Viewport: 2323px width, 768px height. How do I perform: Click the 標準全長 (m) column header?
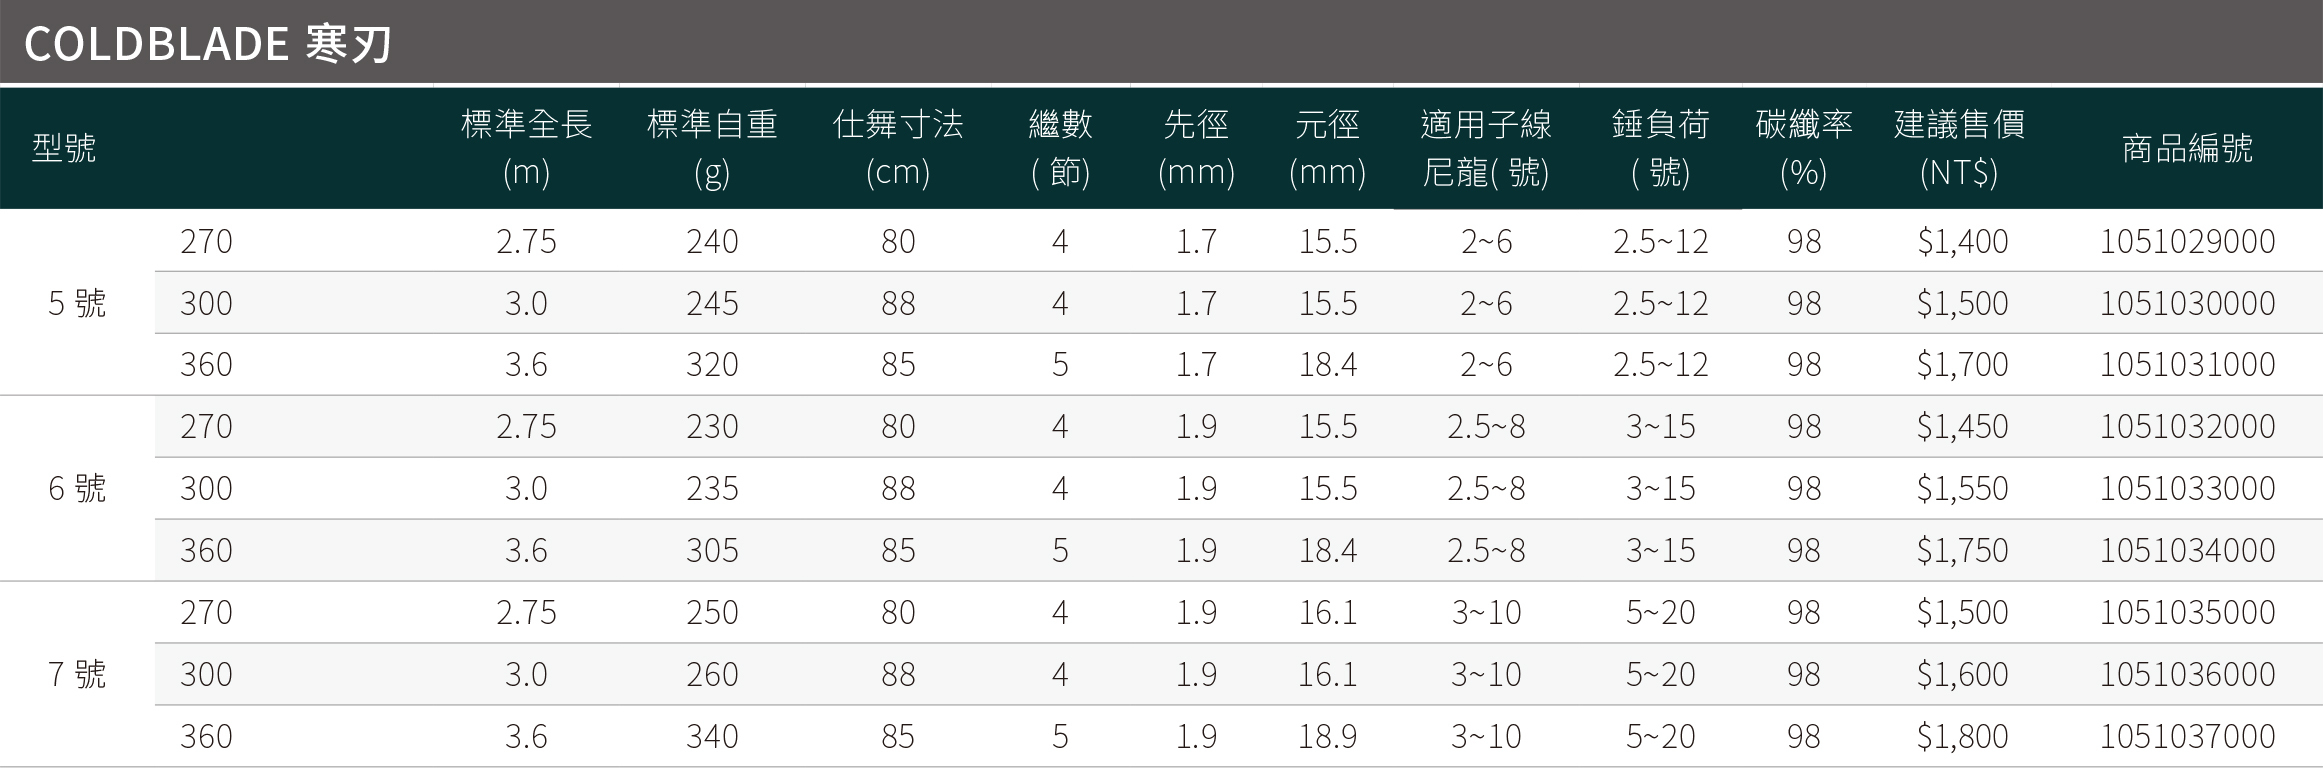526,148
